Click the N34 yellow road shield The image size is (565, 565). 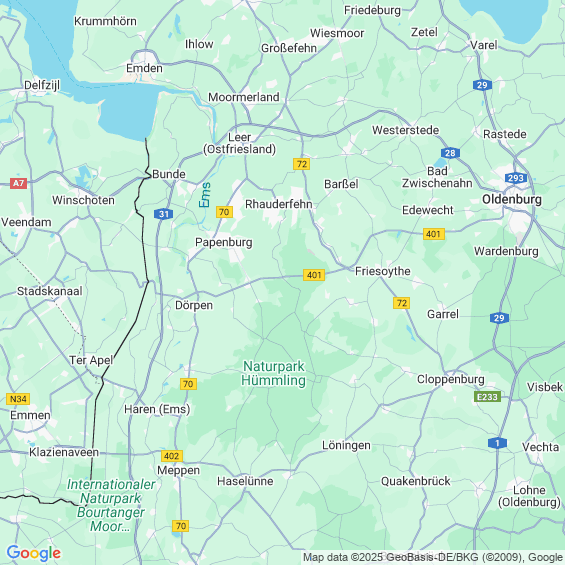pos(18,399)
